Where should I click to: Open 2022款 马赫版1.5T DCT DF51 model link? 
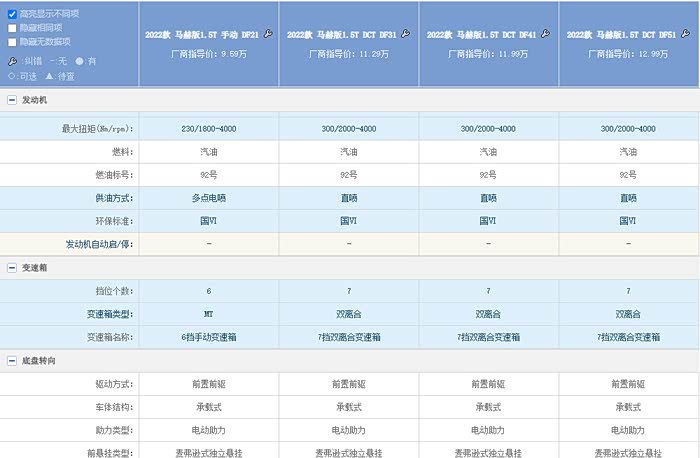[x=621, y=35]
